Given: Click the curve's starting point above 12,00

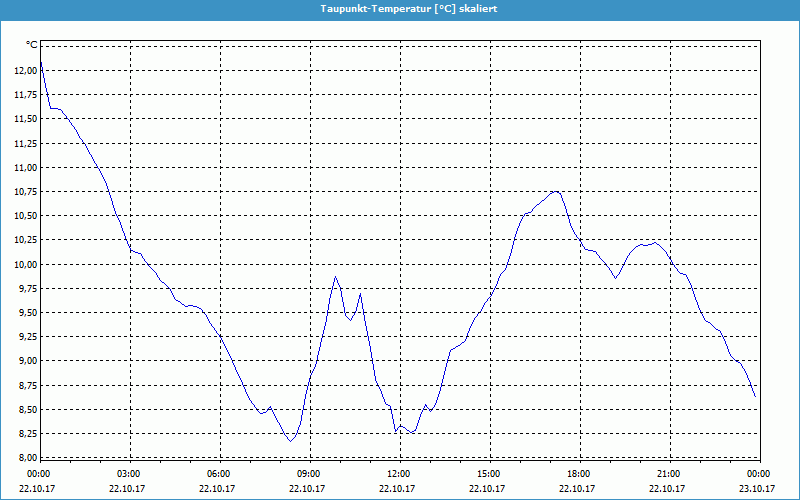Looking at the screenshot, I should (x=41, y=62).
